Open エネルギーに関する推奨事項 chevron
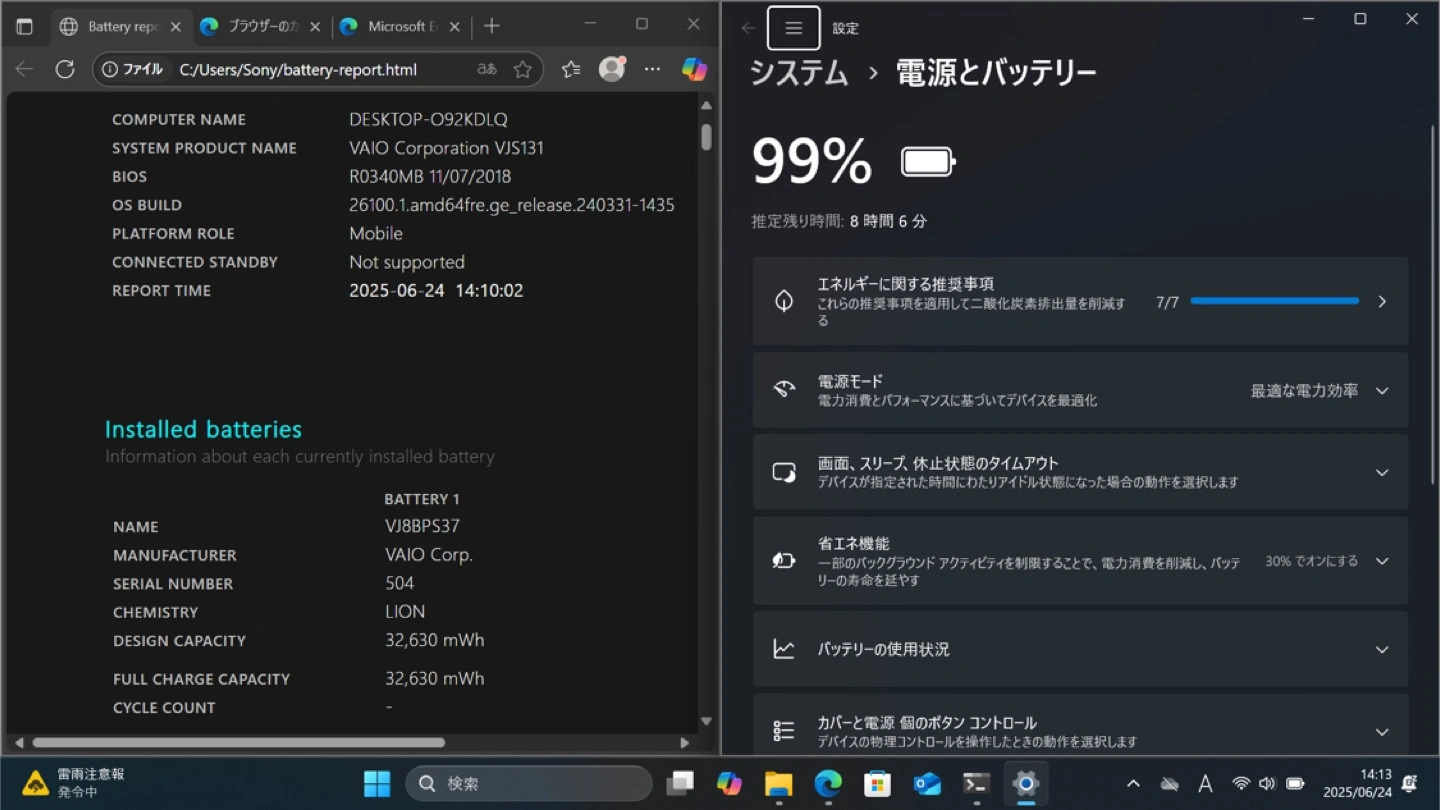 1382,301
